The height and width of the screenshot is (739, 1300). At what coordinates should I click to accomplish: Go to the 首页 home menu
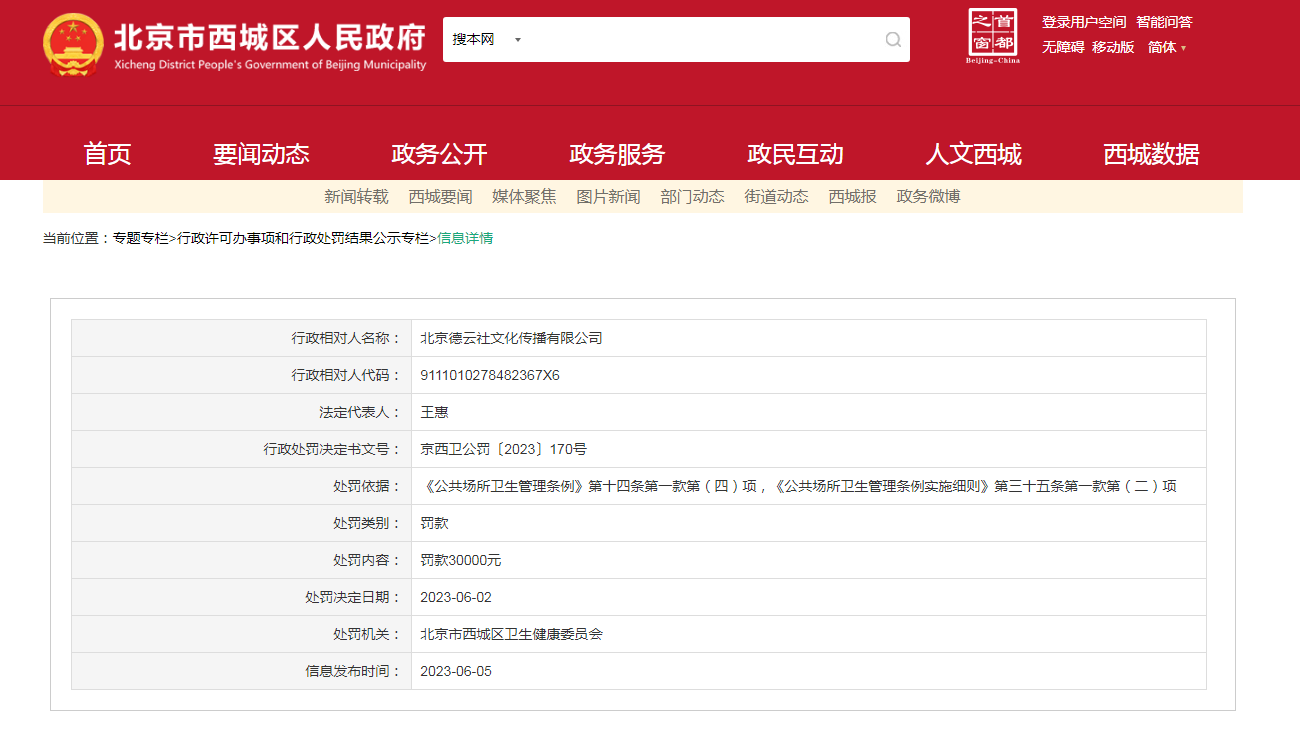click(107, 154)
